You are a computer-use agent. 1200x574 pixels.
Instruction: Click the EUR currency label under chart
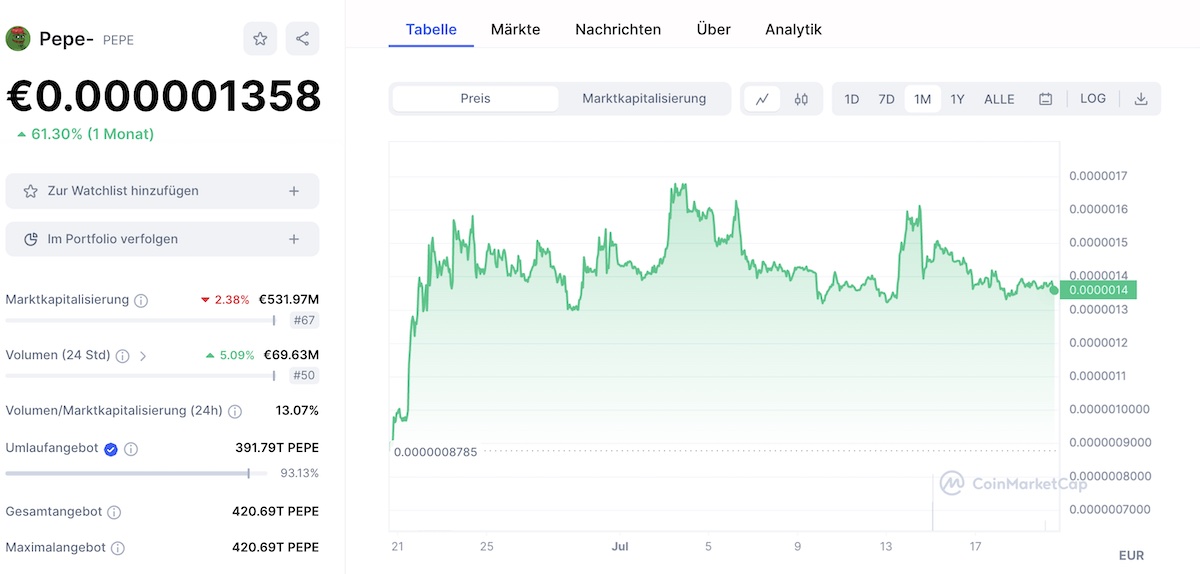click(1131, 555)
